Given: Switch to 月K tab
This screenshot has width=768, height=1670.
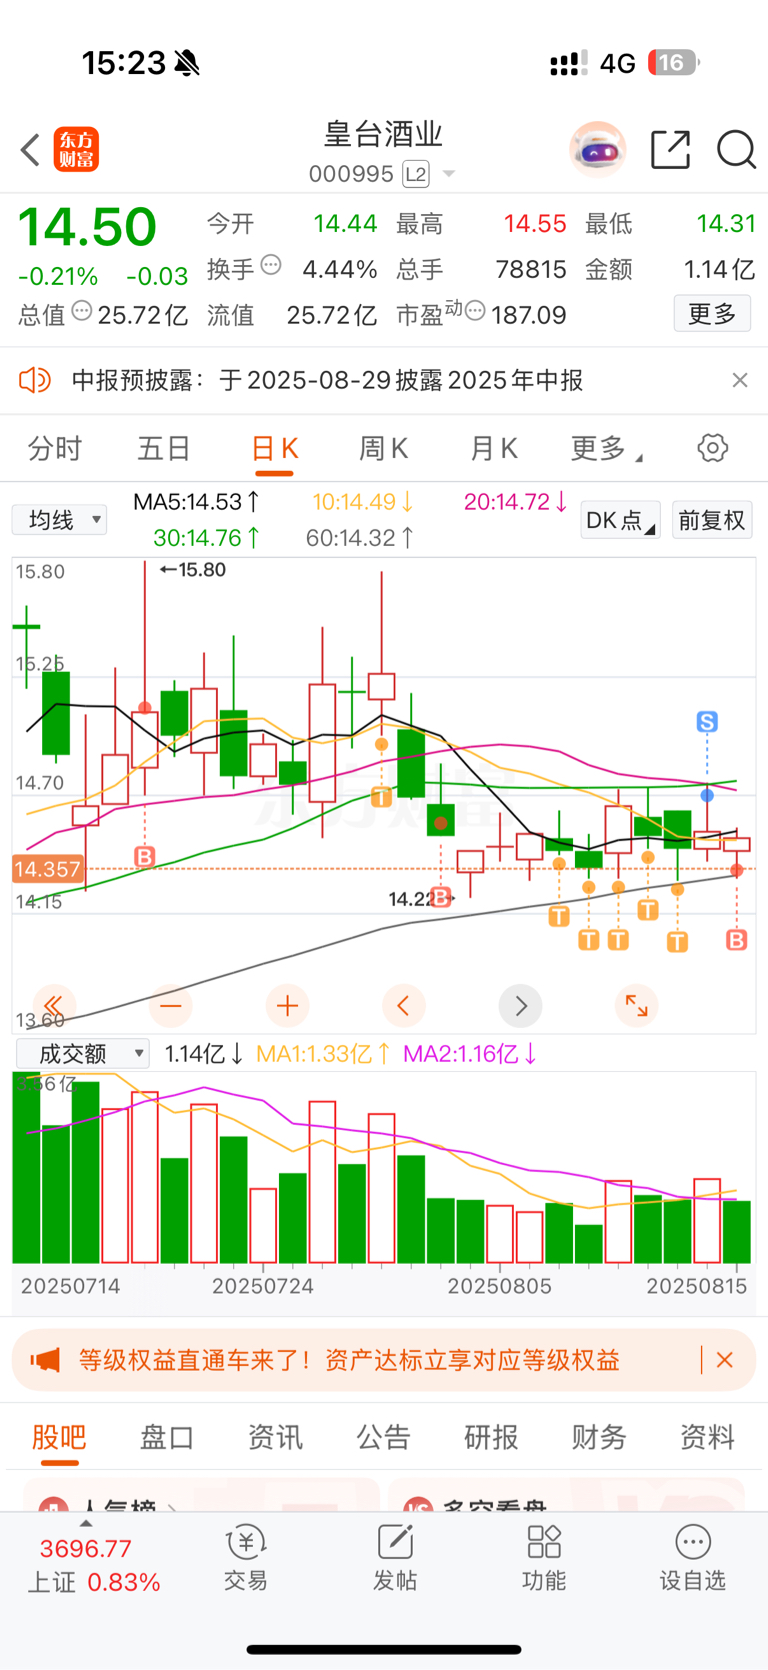Looking at the screenshot, I should pyautogui.click(x=494, y=449).
